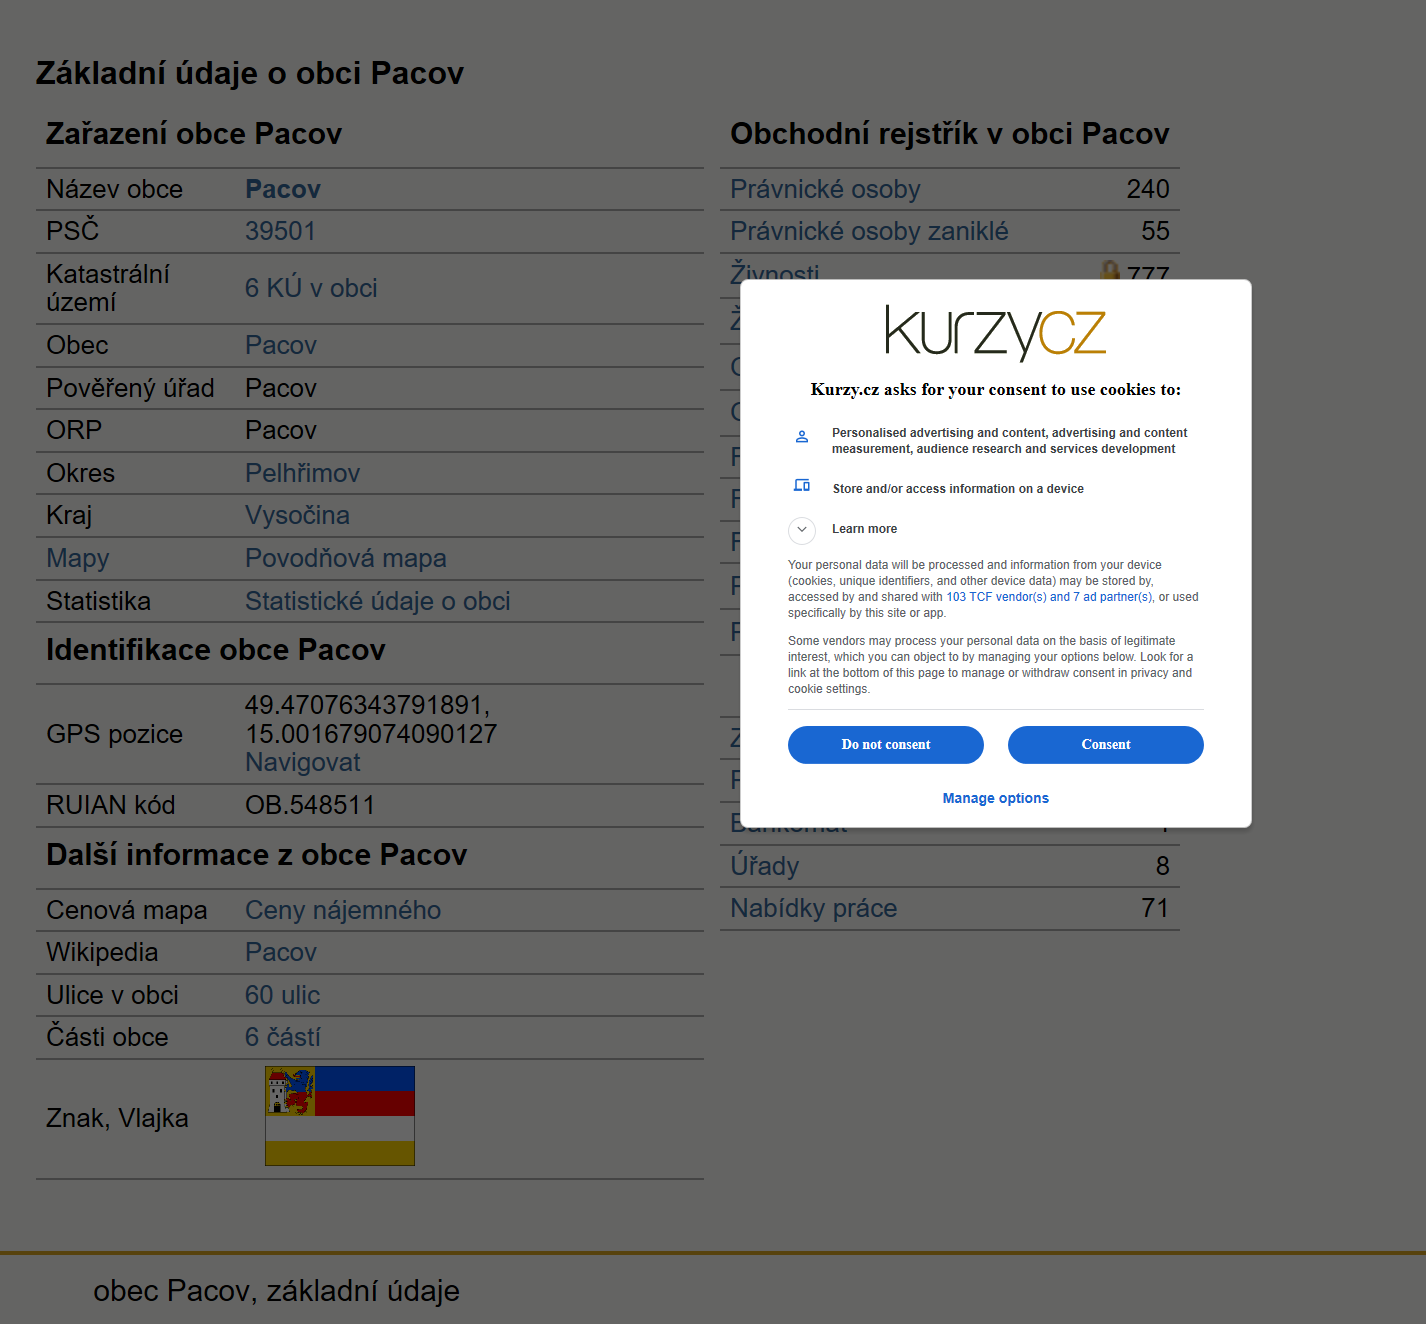Open the PSČ 39501 link
Viewport: 1426px width, 1324px height.
tap(280, 231)
